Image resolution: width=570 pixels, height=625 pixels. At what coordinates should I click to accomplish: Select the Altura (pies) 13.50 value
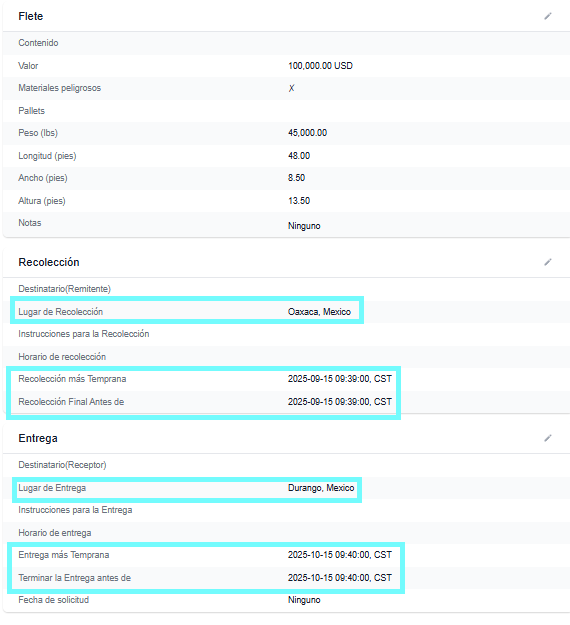click(x=299, y=200)
